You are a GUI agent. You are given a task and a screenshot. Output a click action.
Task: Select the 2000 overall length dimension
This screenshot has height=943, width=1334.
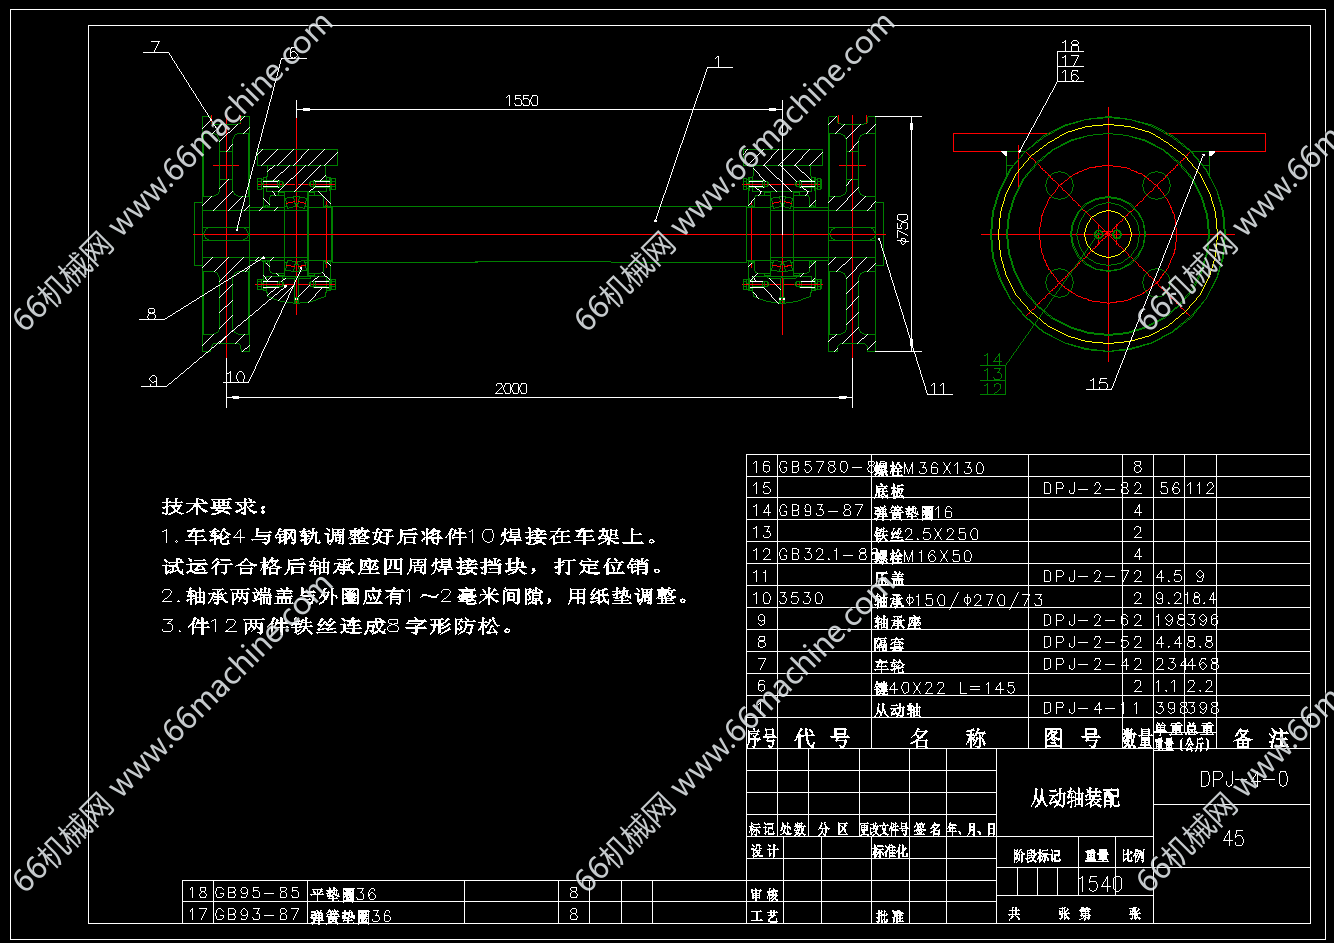(511, 389)
